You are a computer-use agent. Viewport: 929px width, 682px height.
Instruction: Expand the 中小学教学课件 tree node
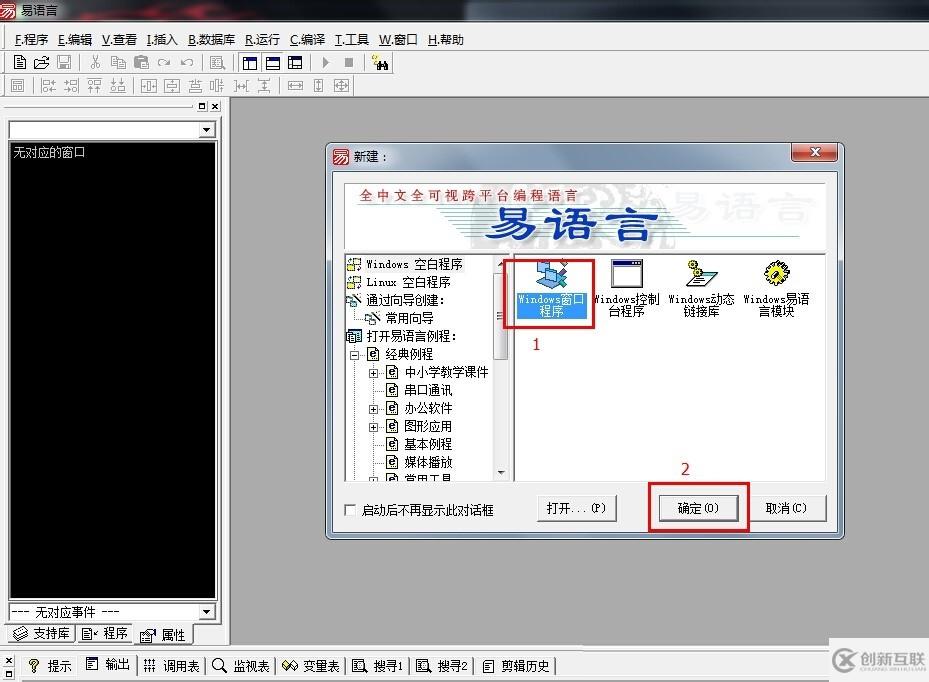pyautogui.click(x=375, y=372)
